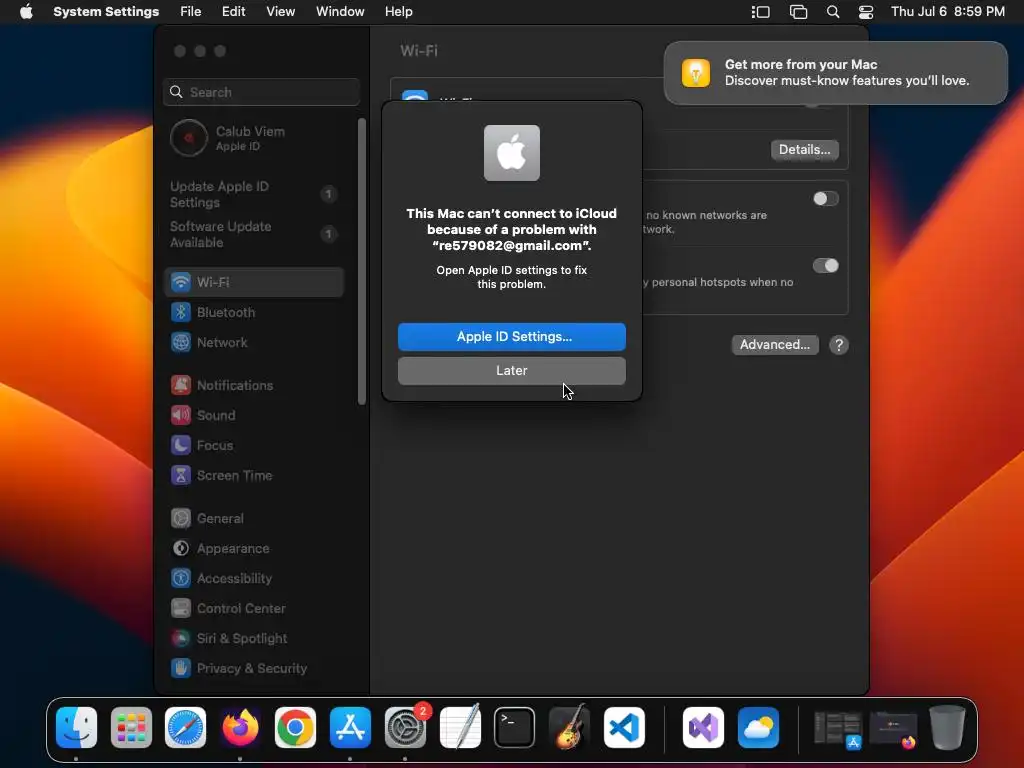Toggle the ask to join networks switch
This screenshot has width=1024, height=768.
pyautogui.click(x=825, y=199)
